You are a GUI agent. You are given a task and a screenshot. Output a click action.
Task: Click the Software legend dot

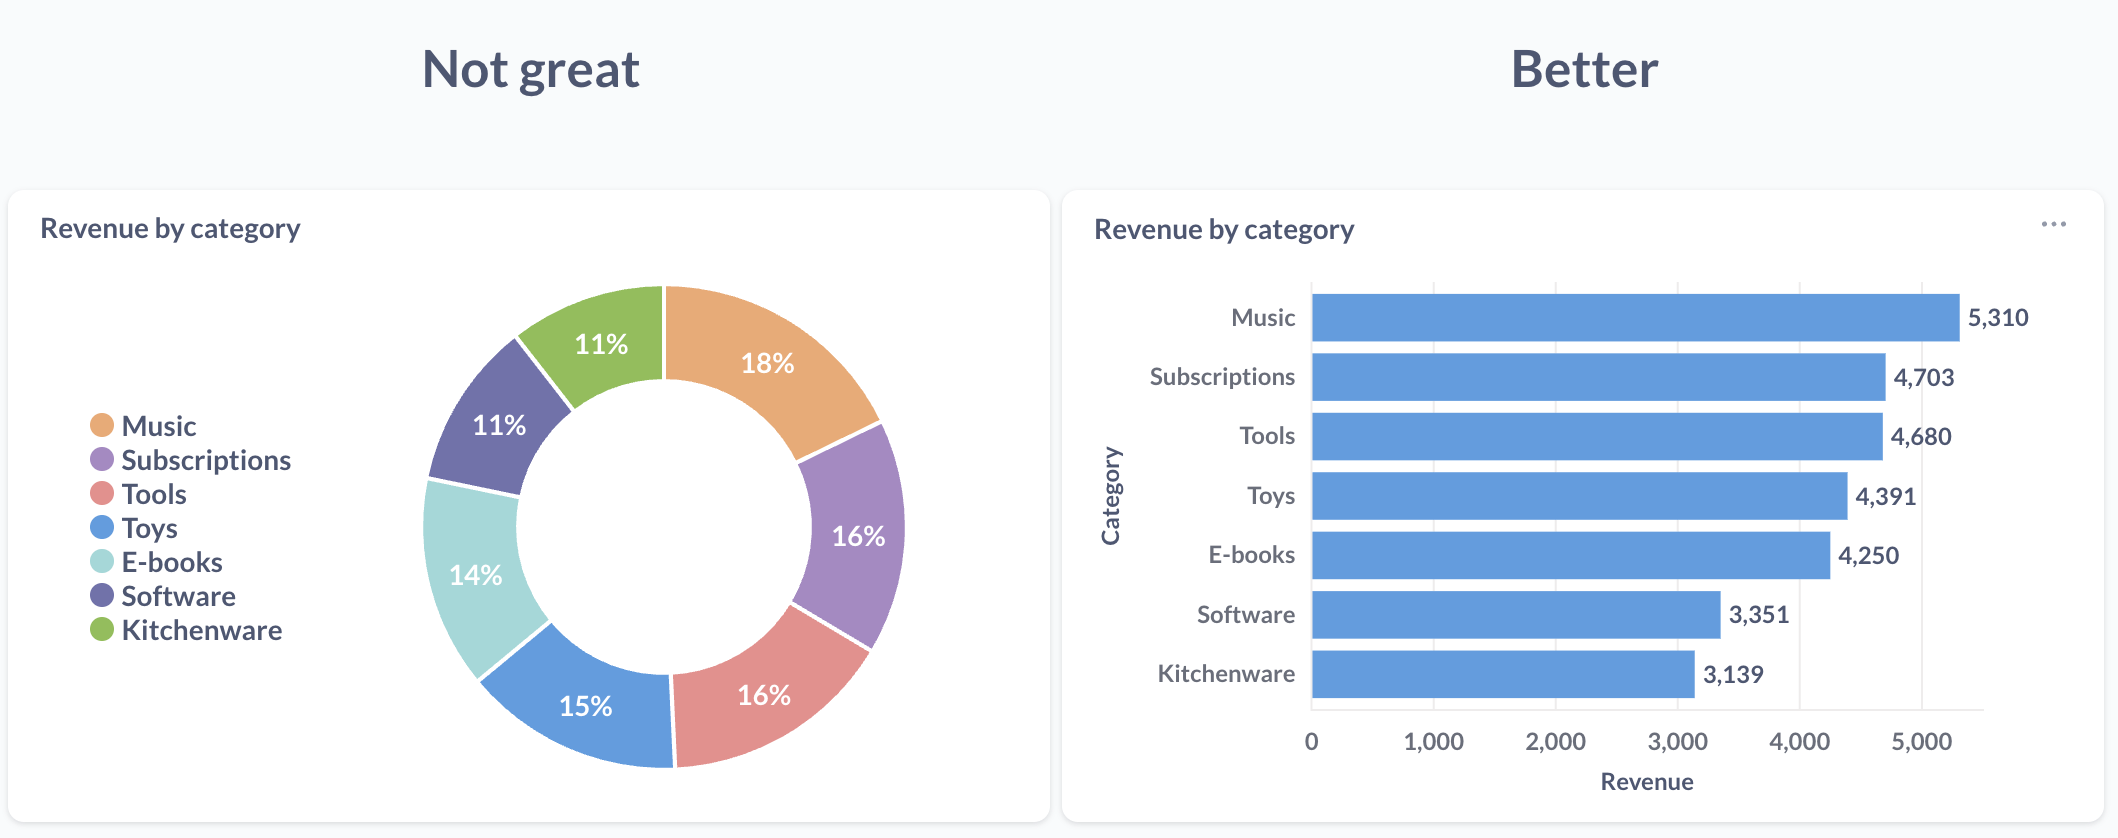102,596
